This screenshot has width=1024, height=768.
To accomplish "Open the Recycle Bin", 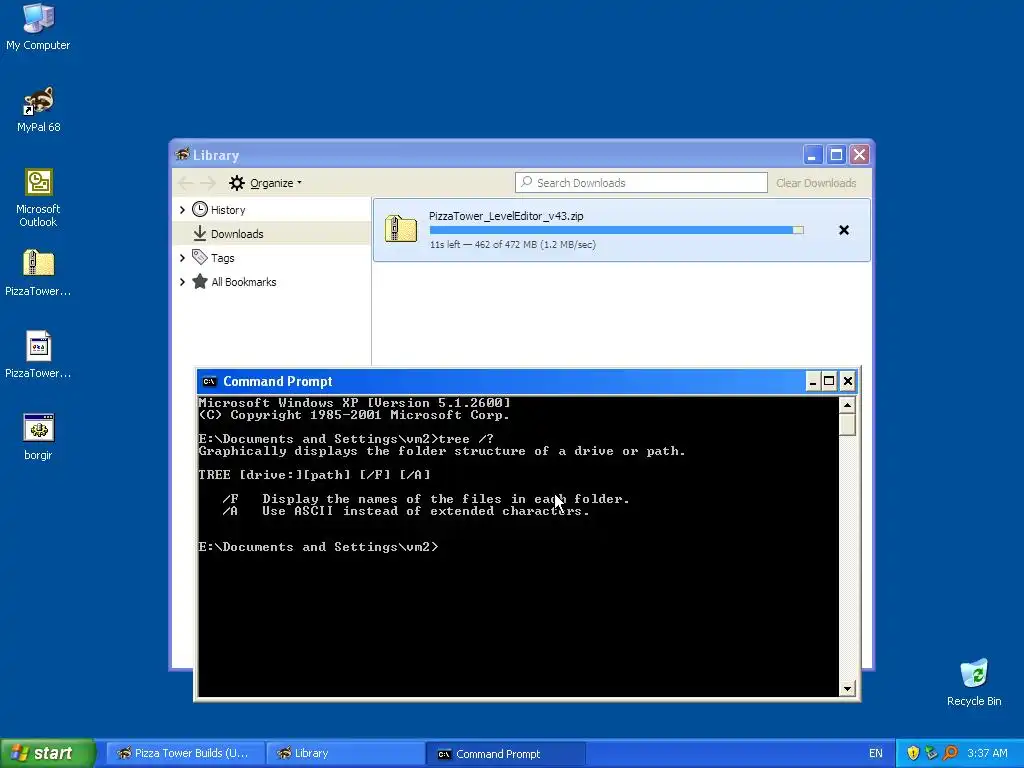I will pos(974,682).
